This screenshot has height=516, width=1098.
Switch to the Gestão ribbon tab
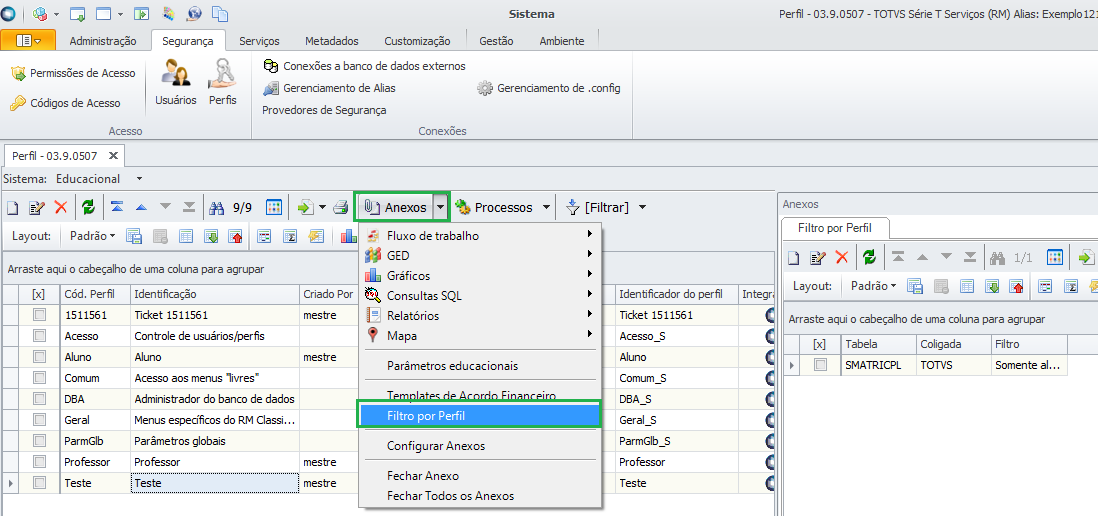pyautogui.click(x=496, y=41)
